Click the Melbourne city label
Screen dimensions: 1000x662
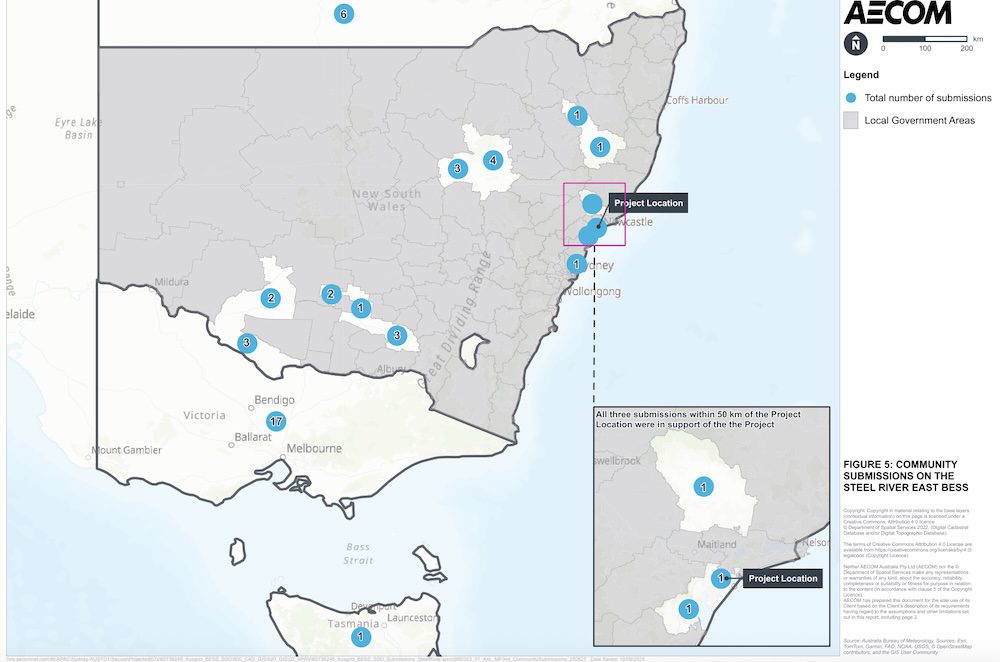pos(315,449)
